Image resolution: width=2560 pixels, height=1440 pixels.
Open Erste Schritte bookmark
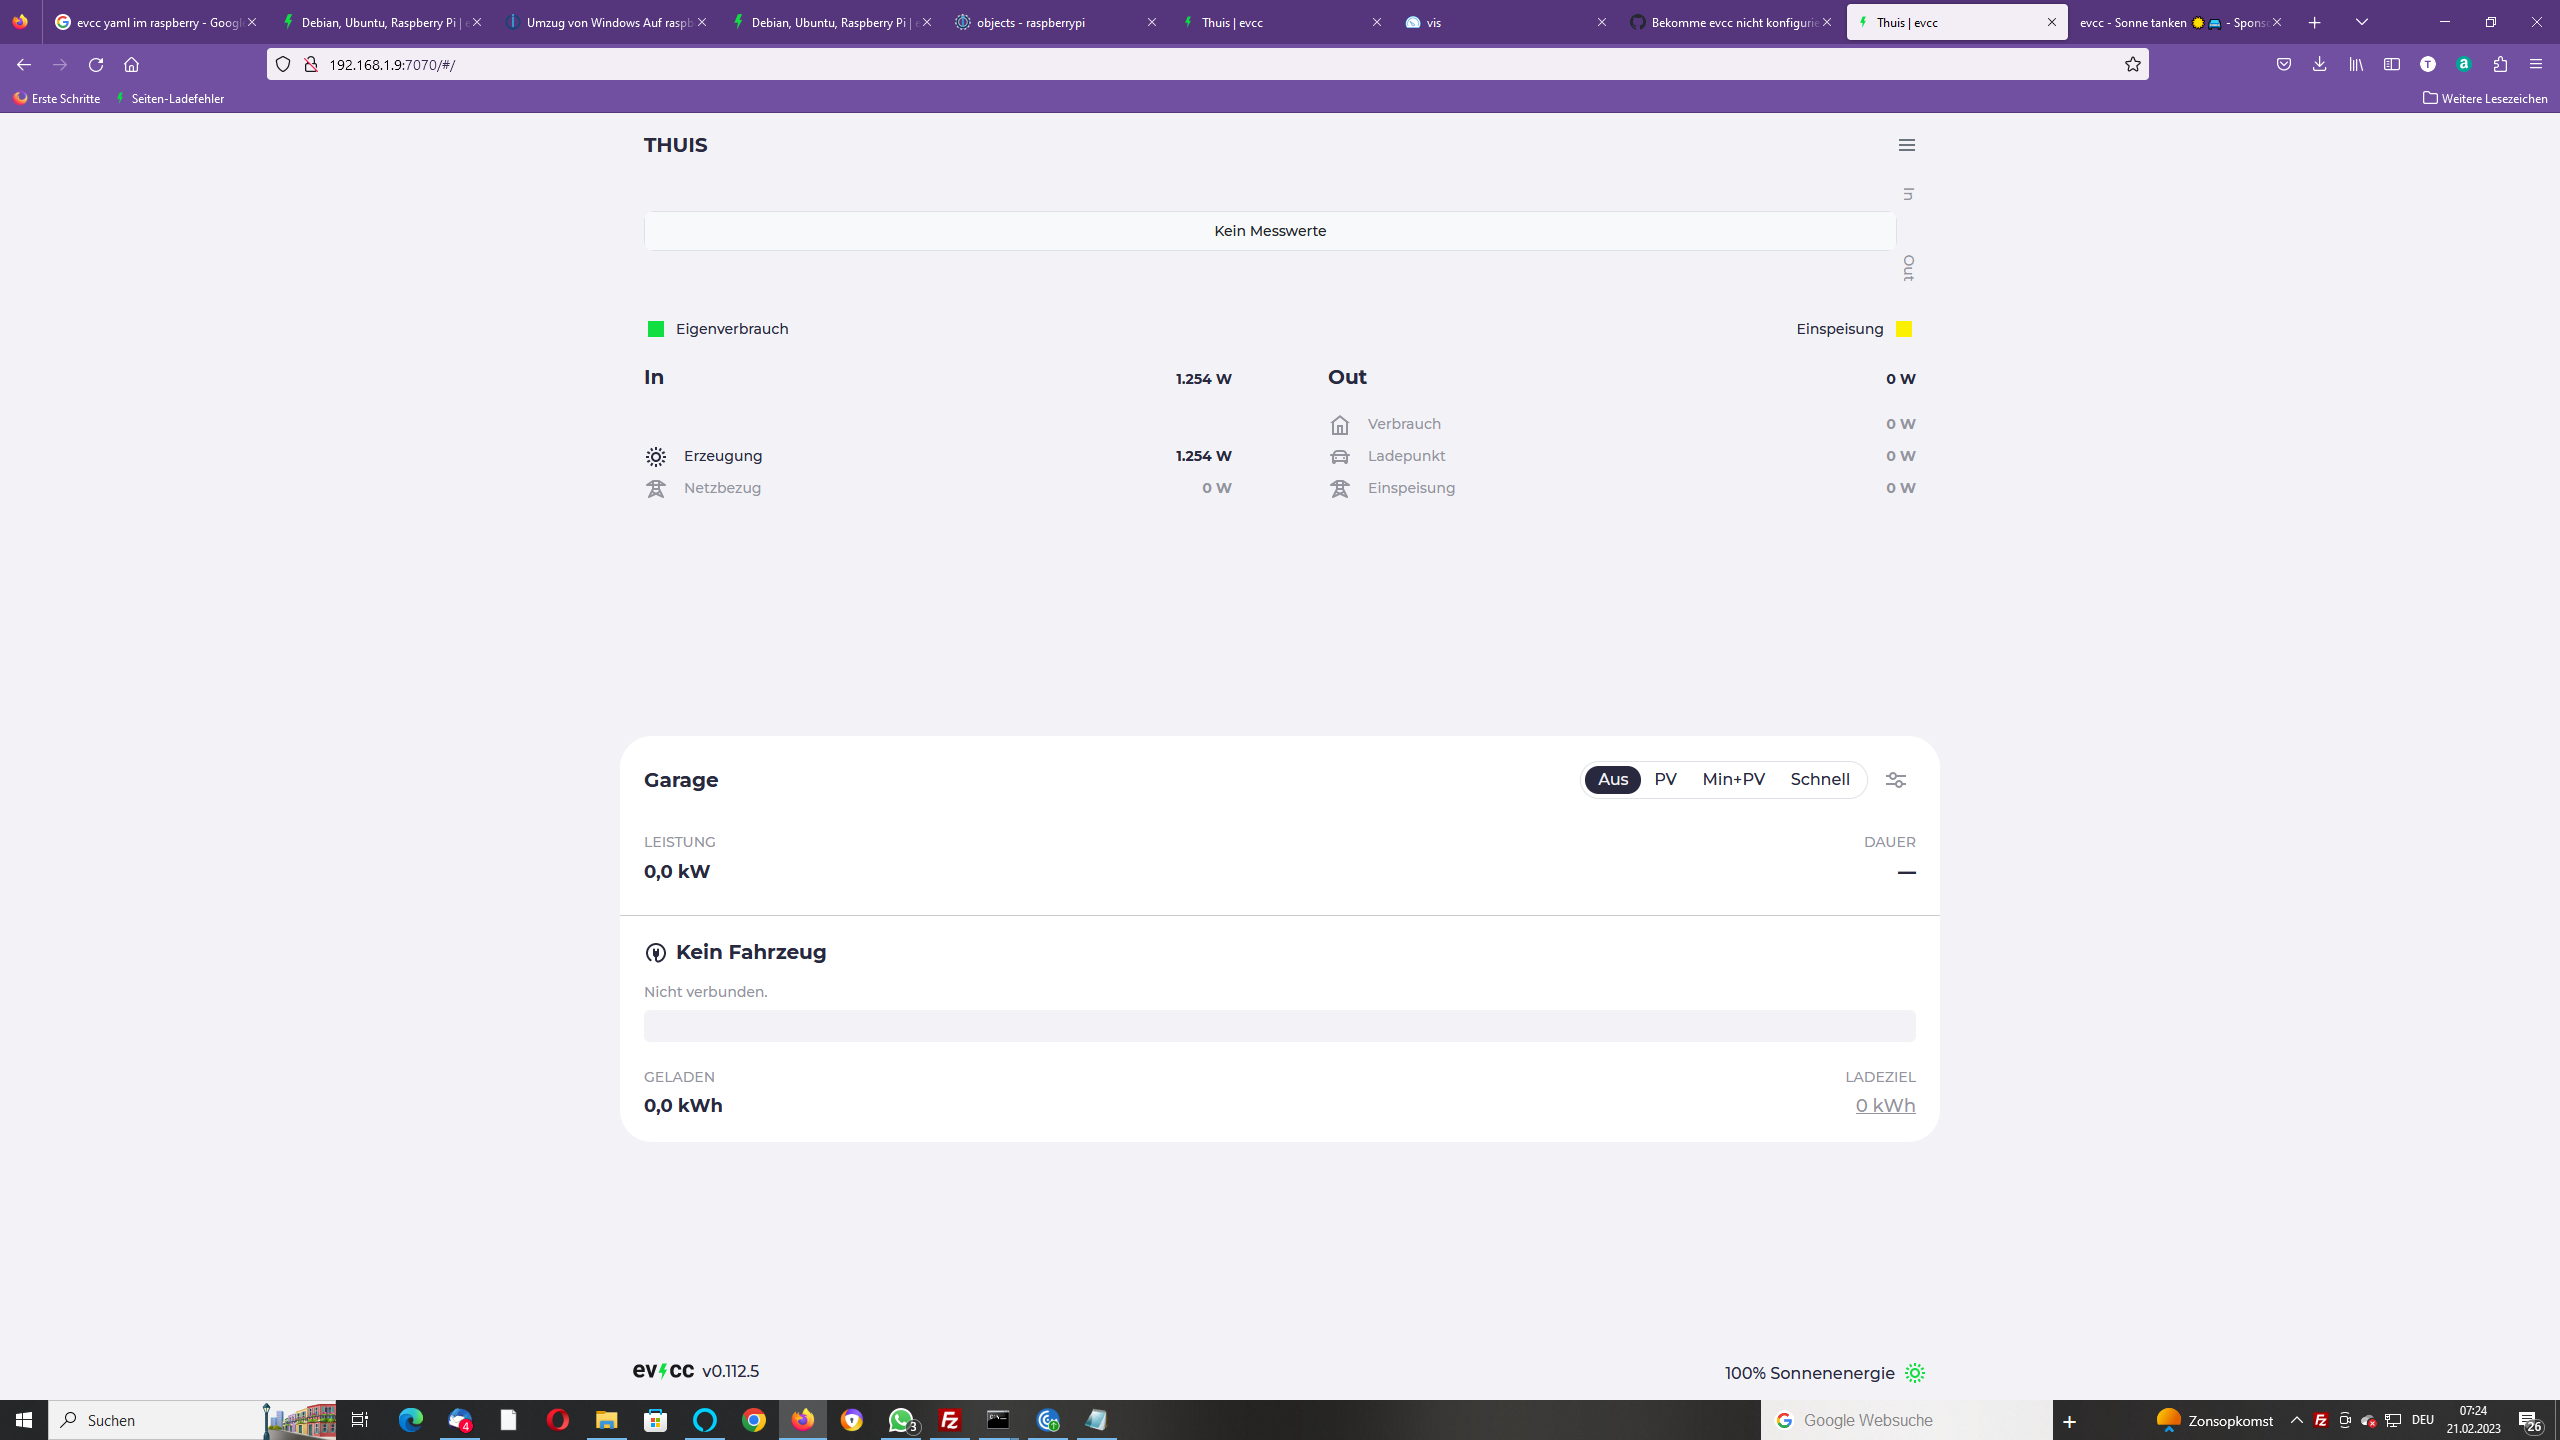pos(57,98)
